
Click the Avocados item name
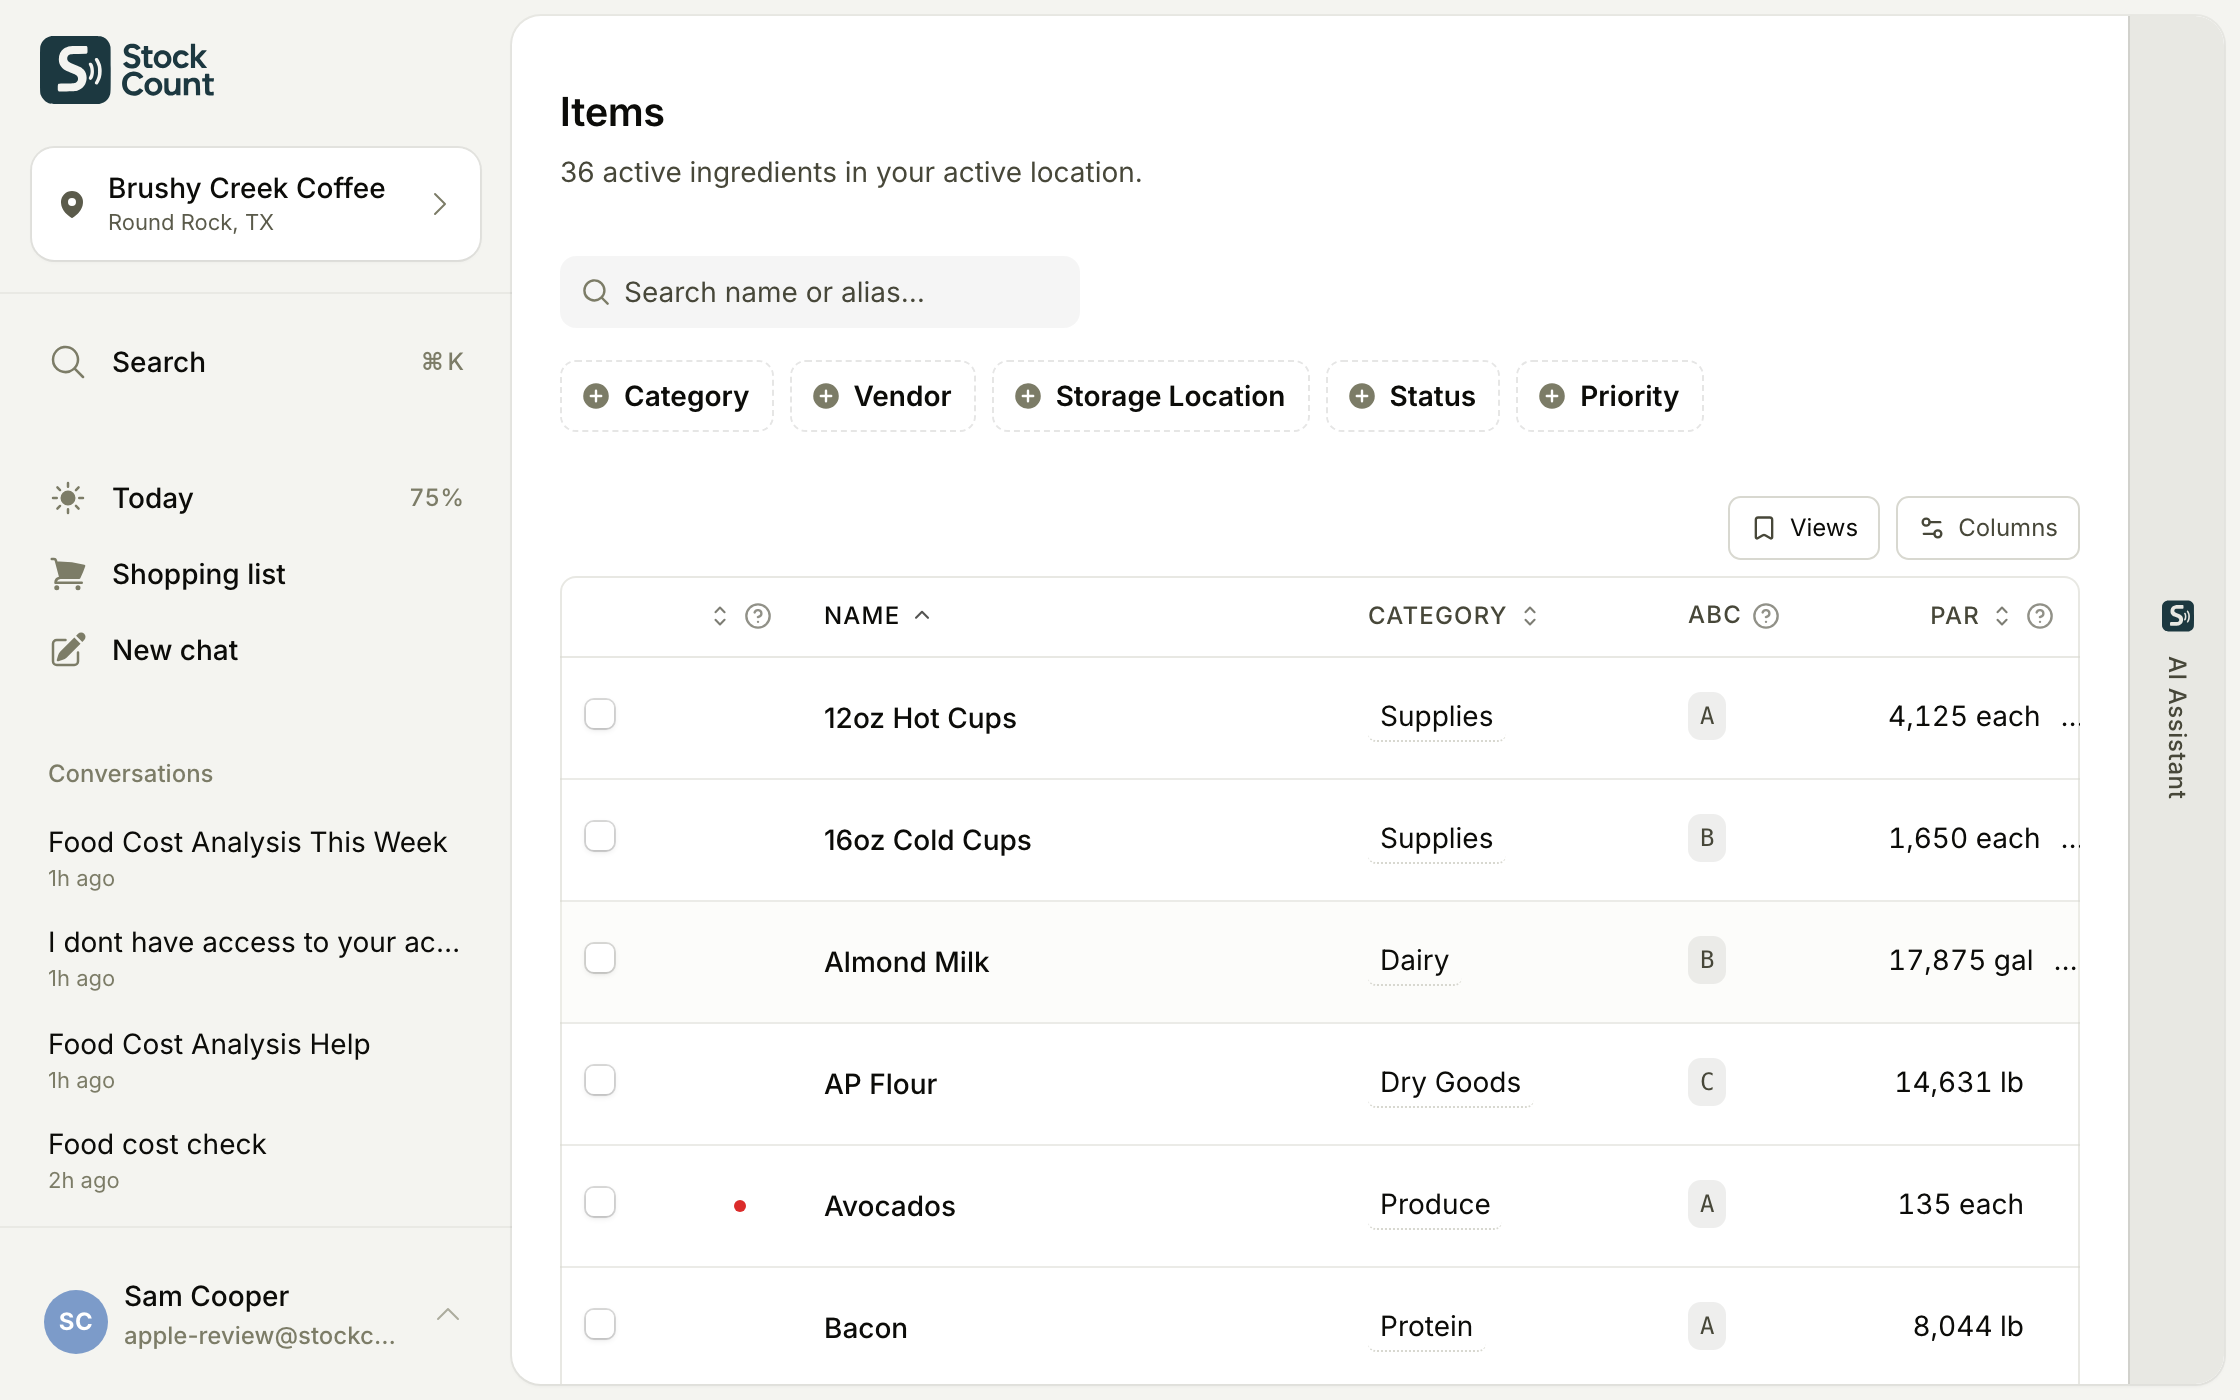pyautogui.click(x=890, y=1206)
